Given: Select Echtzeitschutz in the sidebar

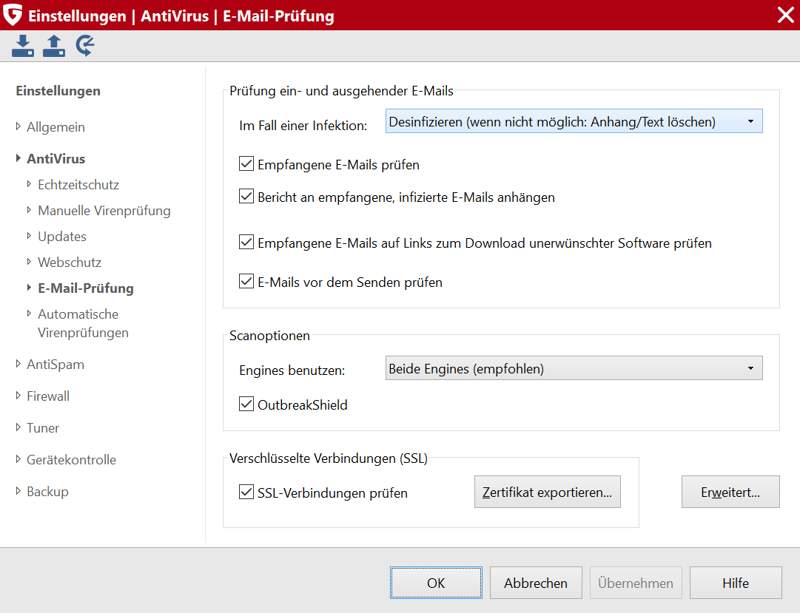Looking at the screenshot, I should click(78, 185).
